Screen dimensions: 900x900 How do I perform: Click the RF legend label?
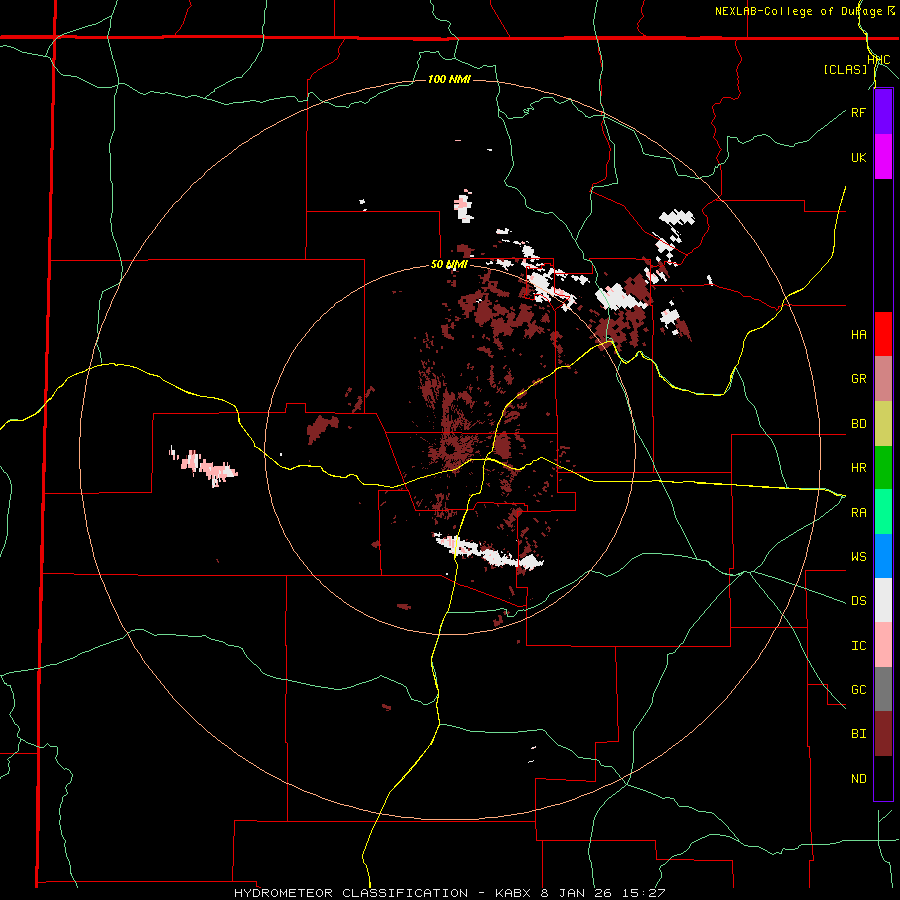click(x=858, y=112)
